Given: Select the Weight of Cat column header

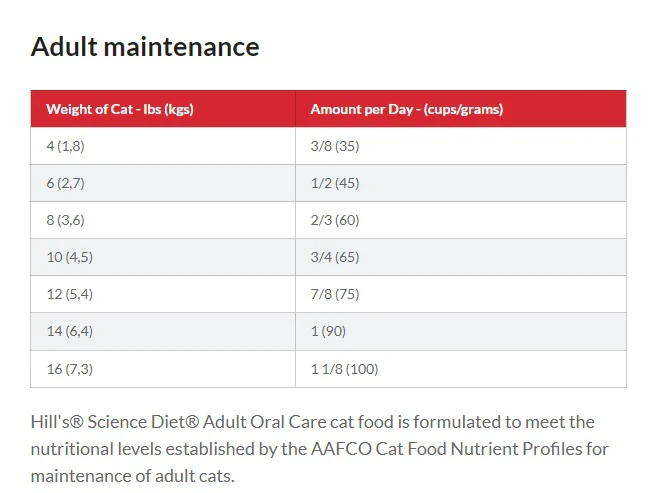Looking at the screenshot, I should click(x=163, y=109).
